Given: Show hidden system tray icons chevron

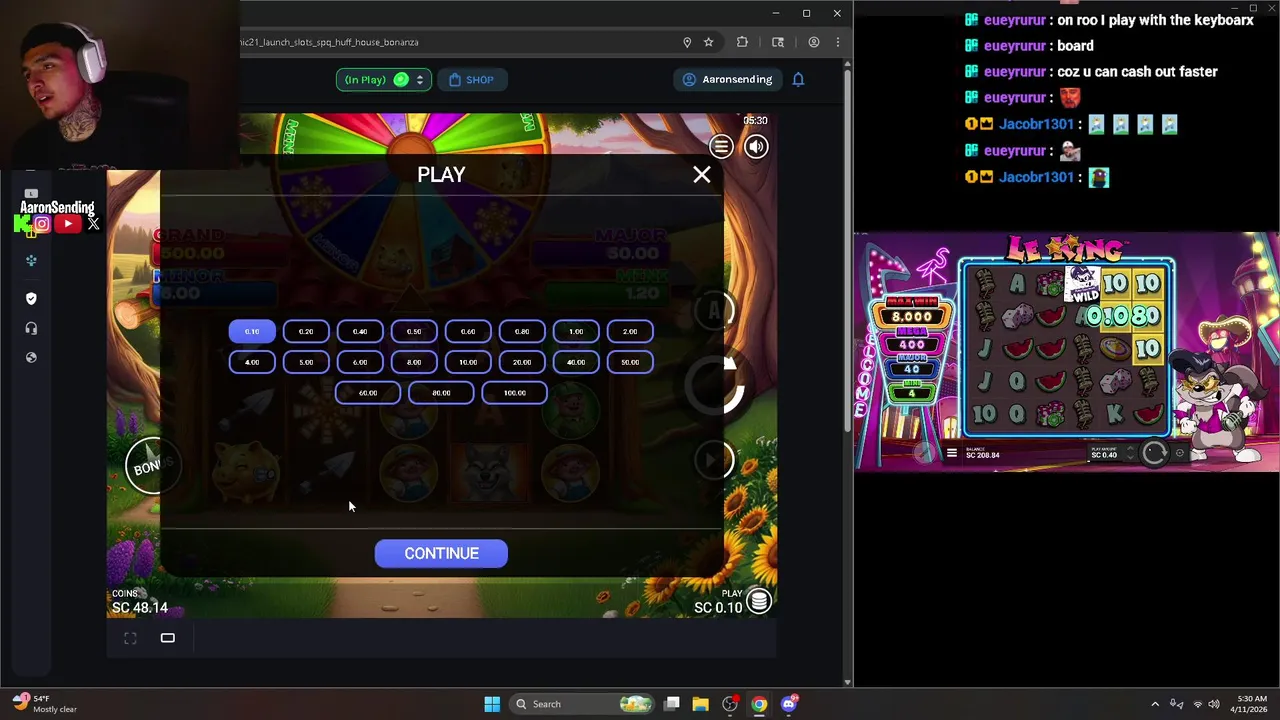Looking at the screenshot, I should (x=1155, y=704).
